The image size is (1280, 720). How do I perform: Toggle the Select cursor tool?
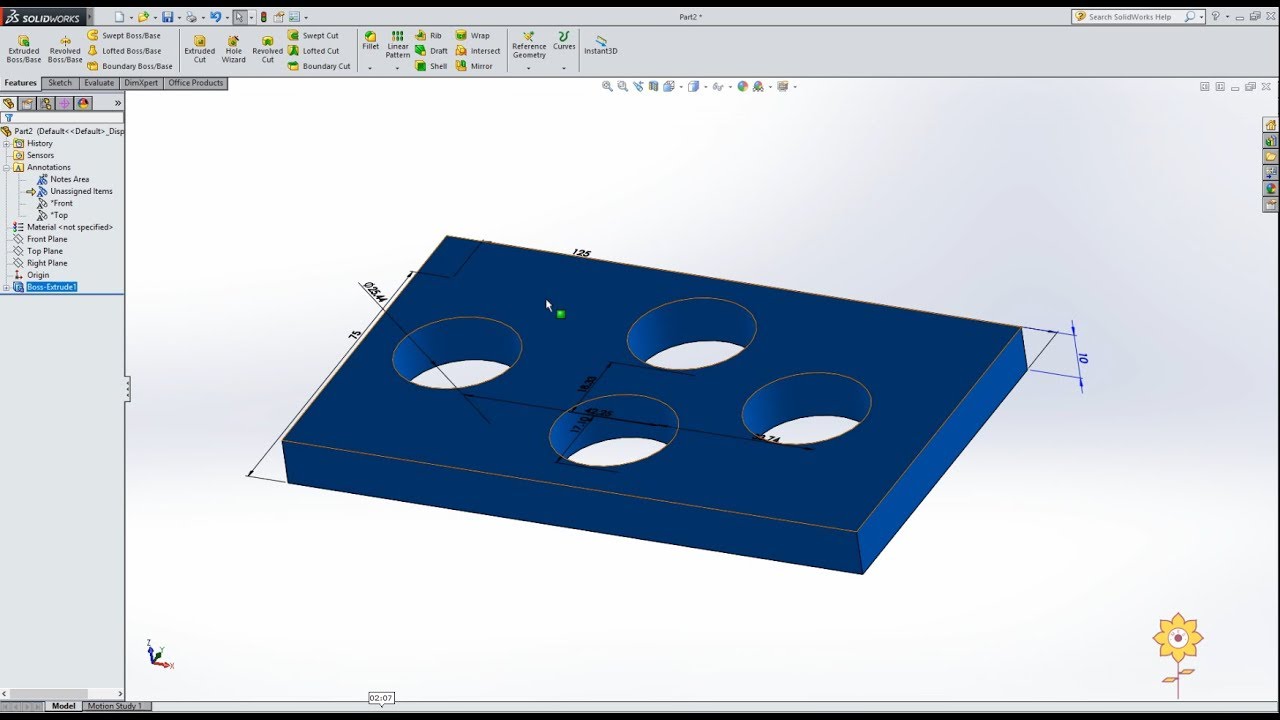239,17
